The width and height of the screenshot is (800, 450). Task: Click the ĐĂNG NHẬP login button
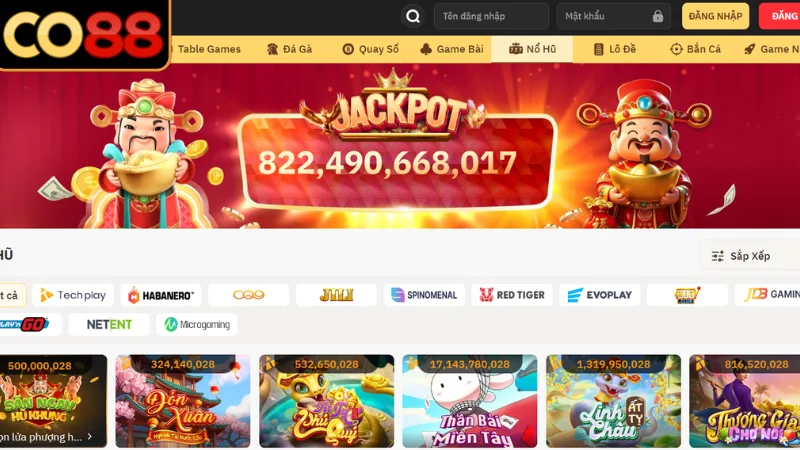point(715,16)
